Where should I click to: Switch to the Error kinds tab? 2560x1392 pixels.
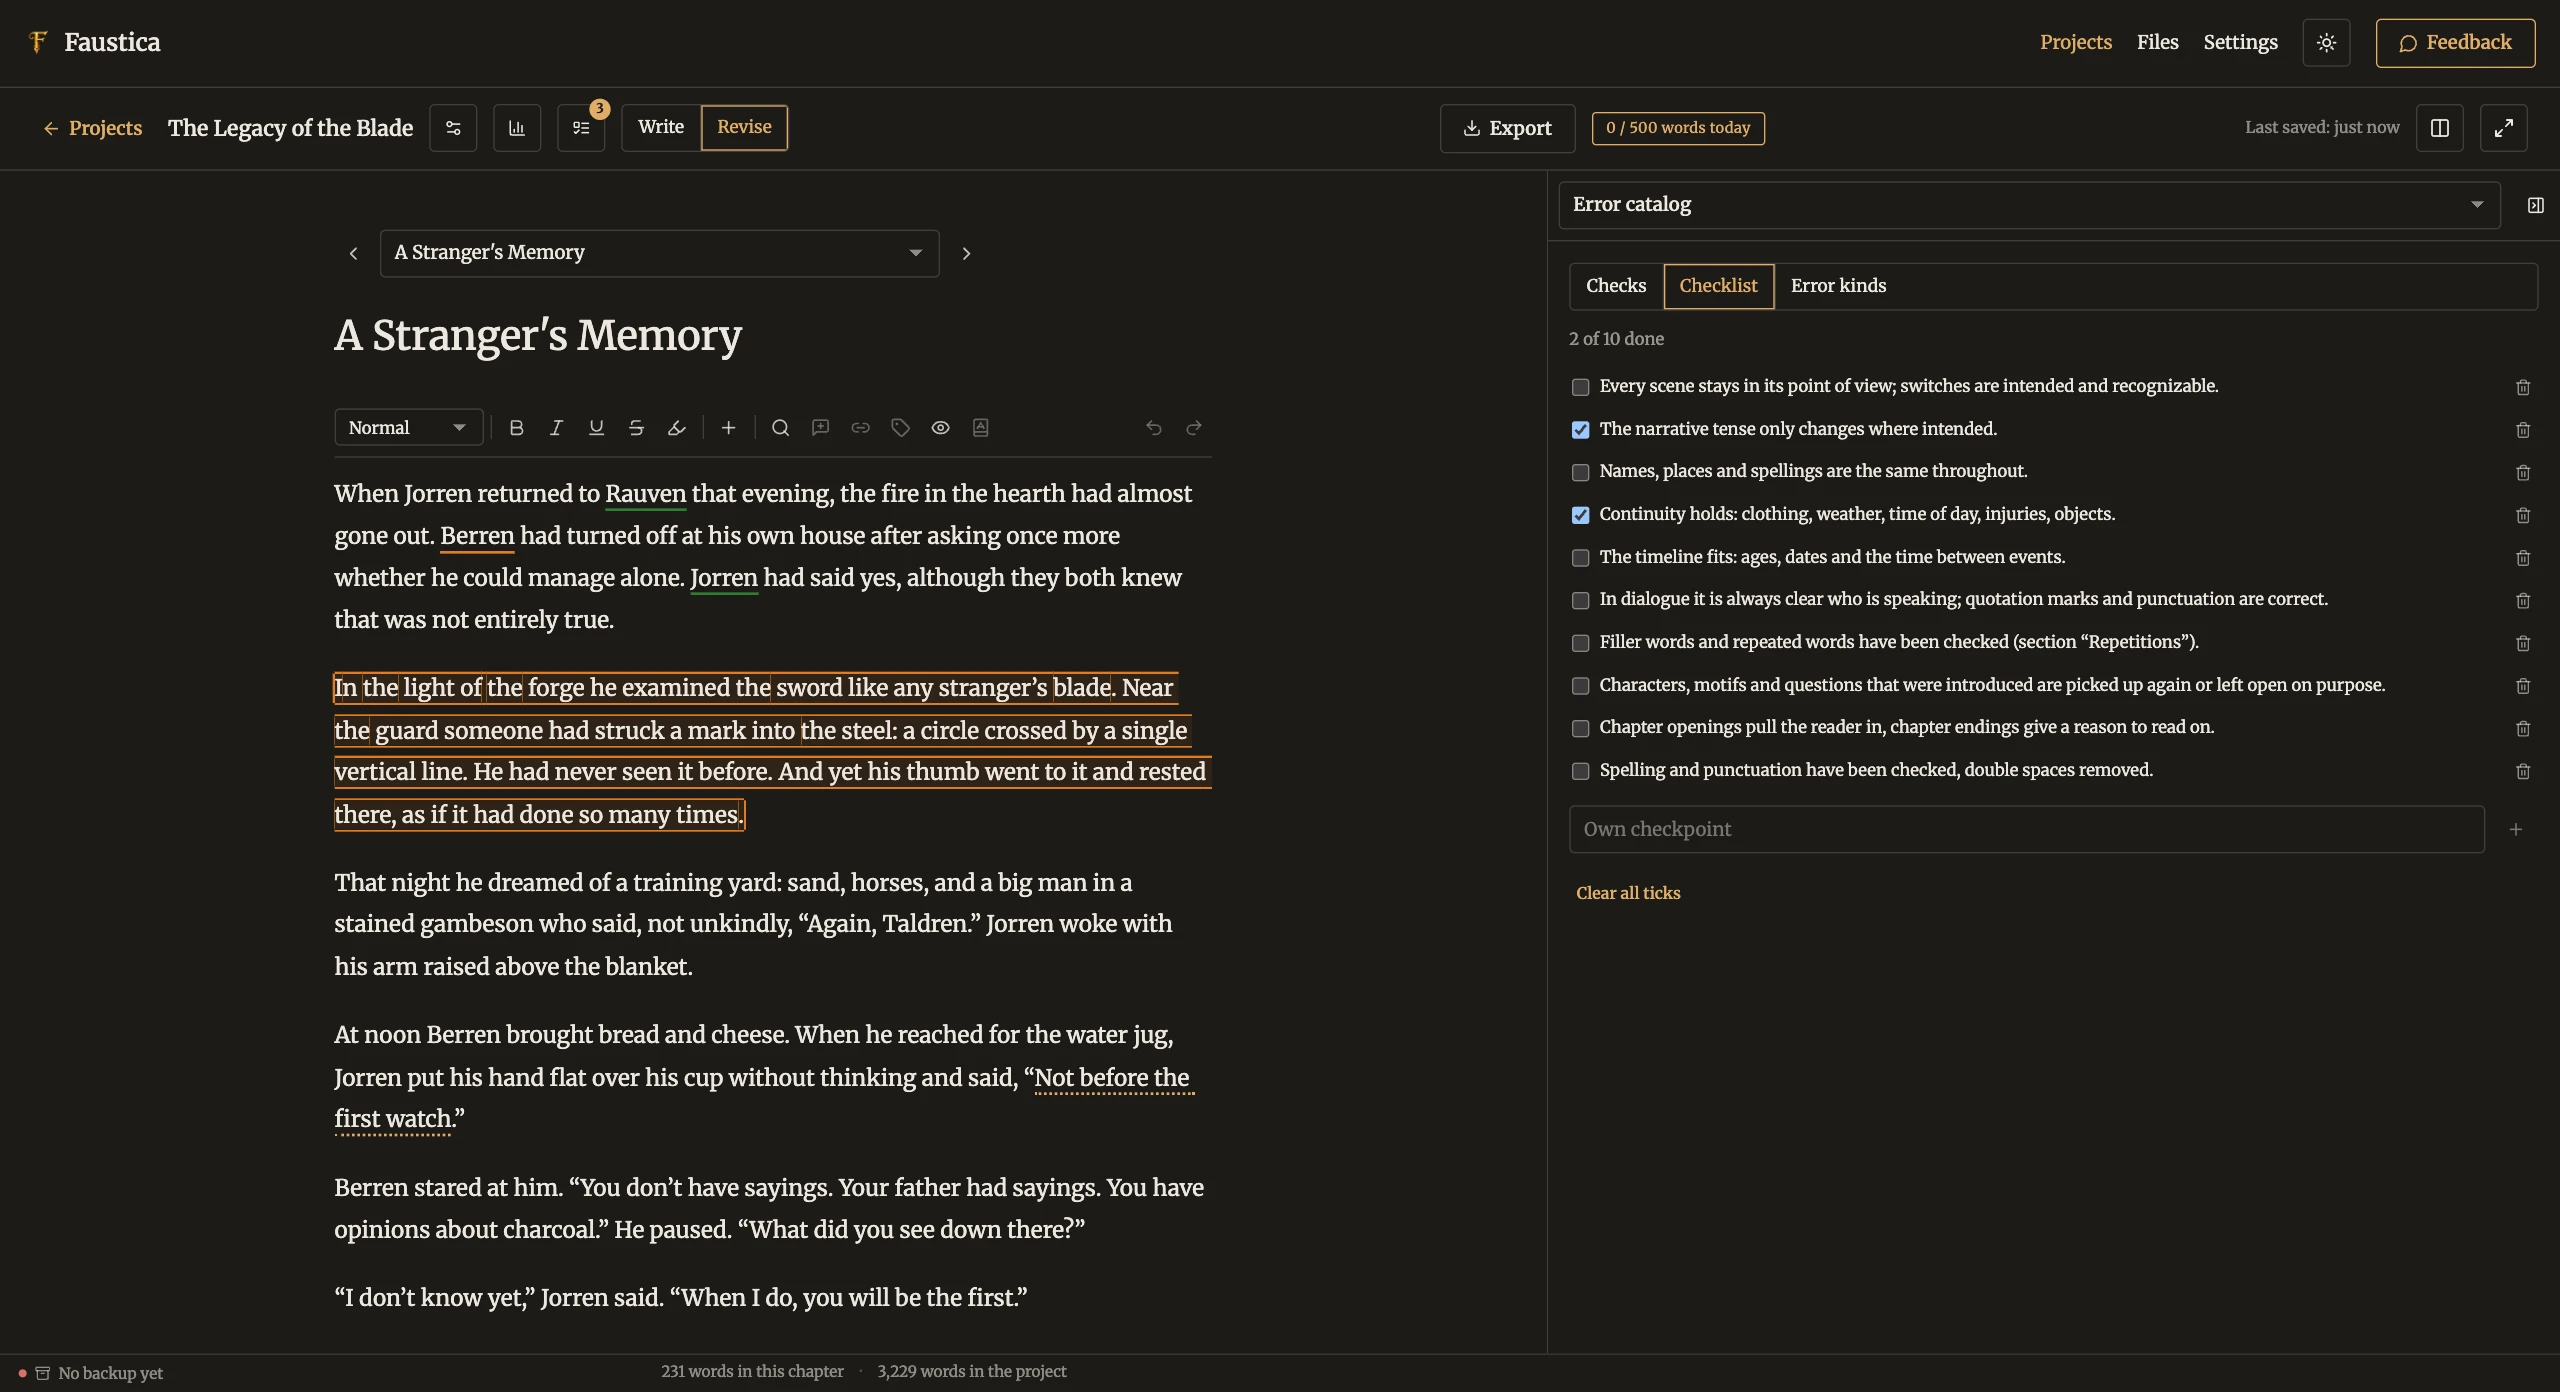click(1838, 286)
